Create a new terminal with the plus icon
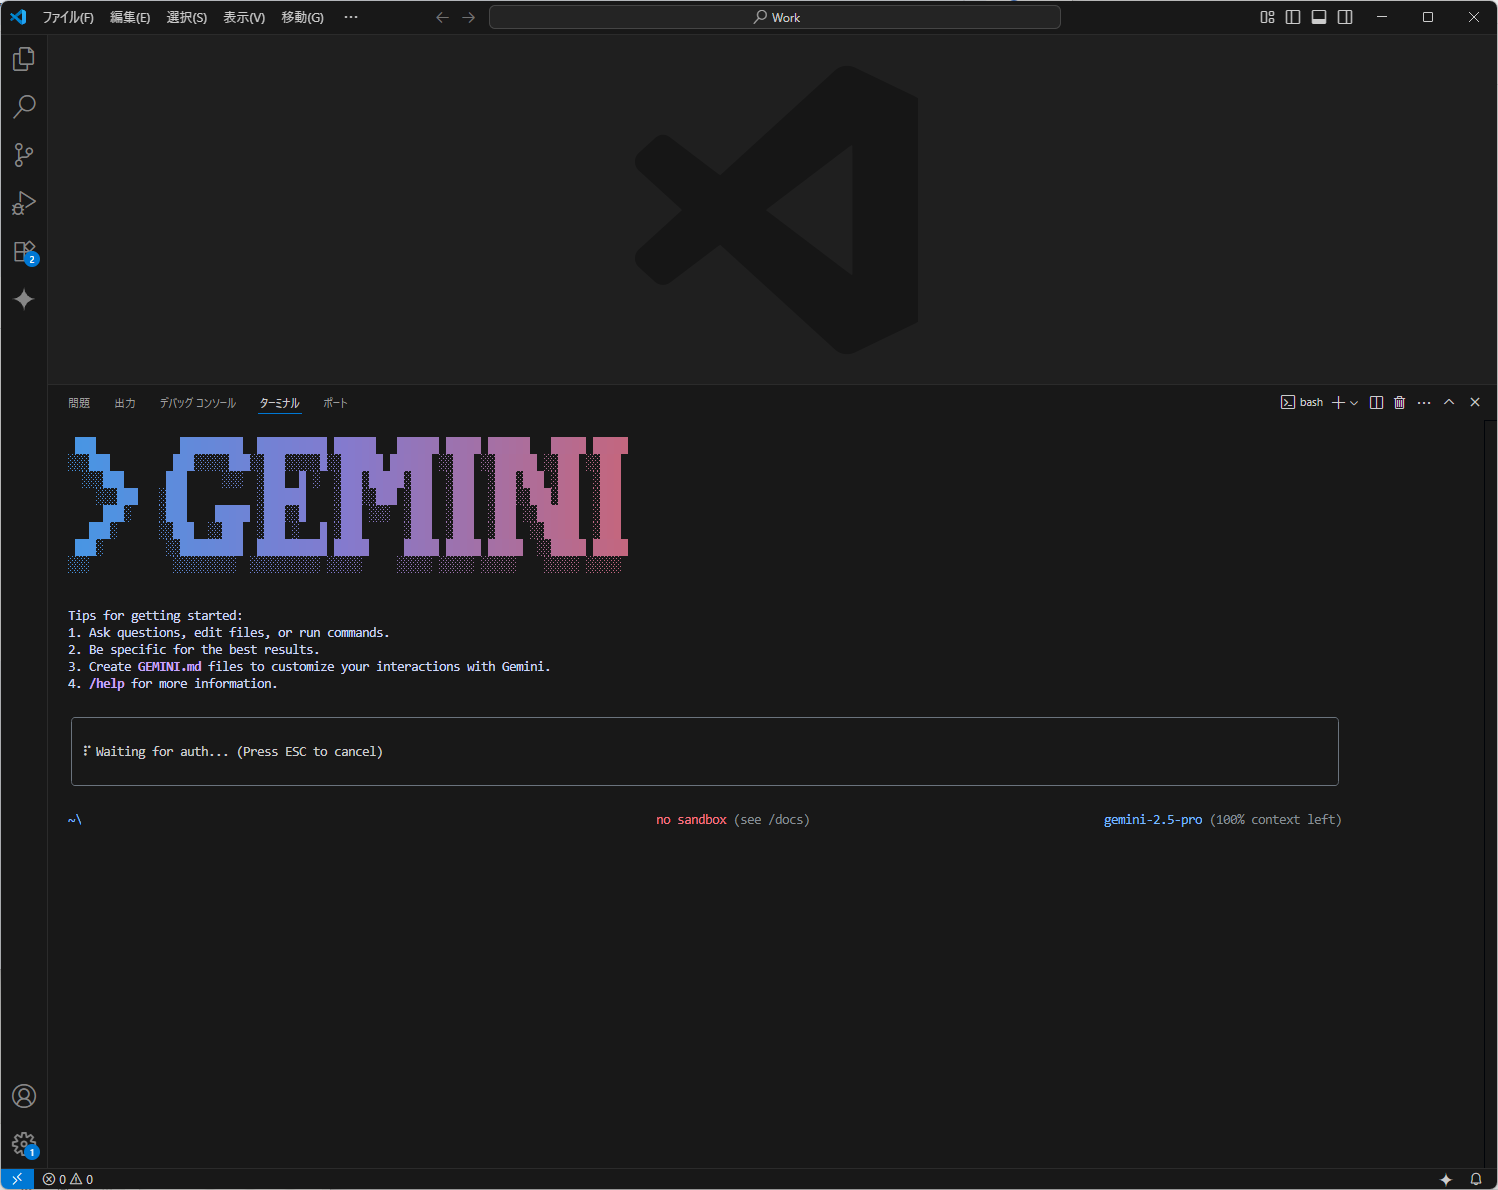 (1338, 402)
